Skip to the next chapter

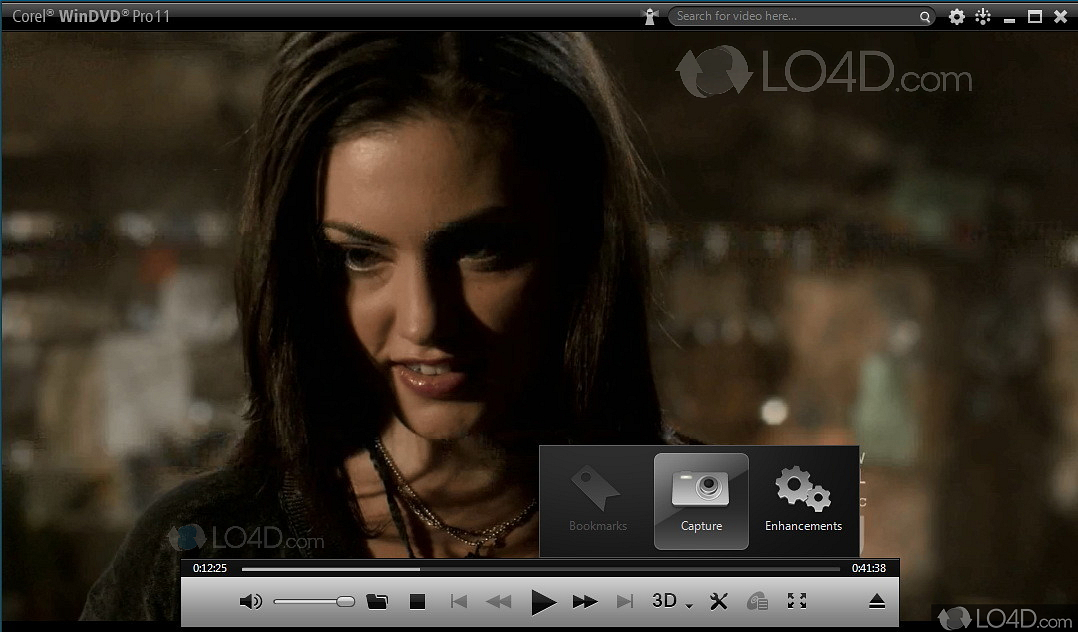(625, 600)
